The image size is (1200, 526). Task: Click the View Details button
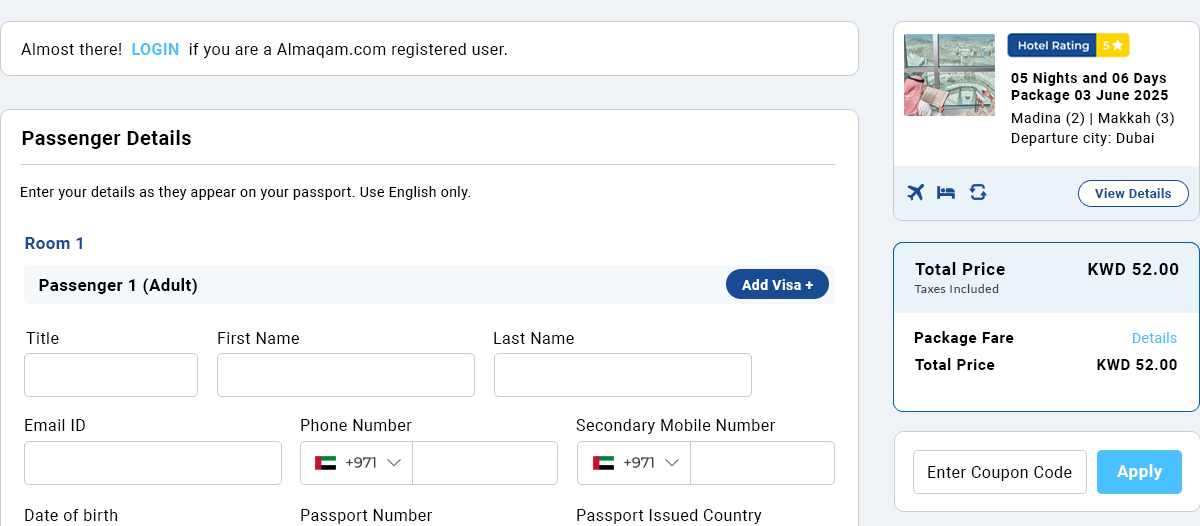(x=1133, y=193)
